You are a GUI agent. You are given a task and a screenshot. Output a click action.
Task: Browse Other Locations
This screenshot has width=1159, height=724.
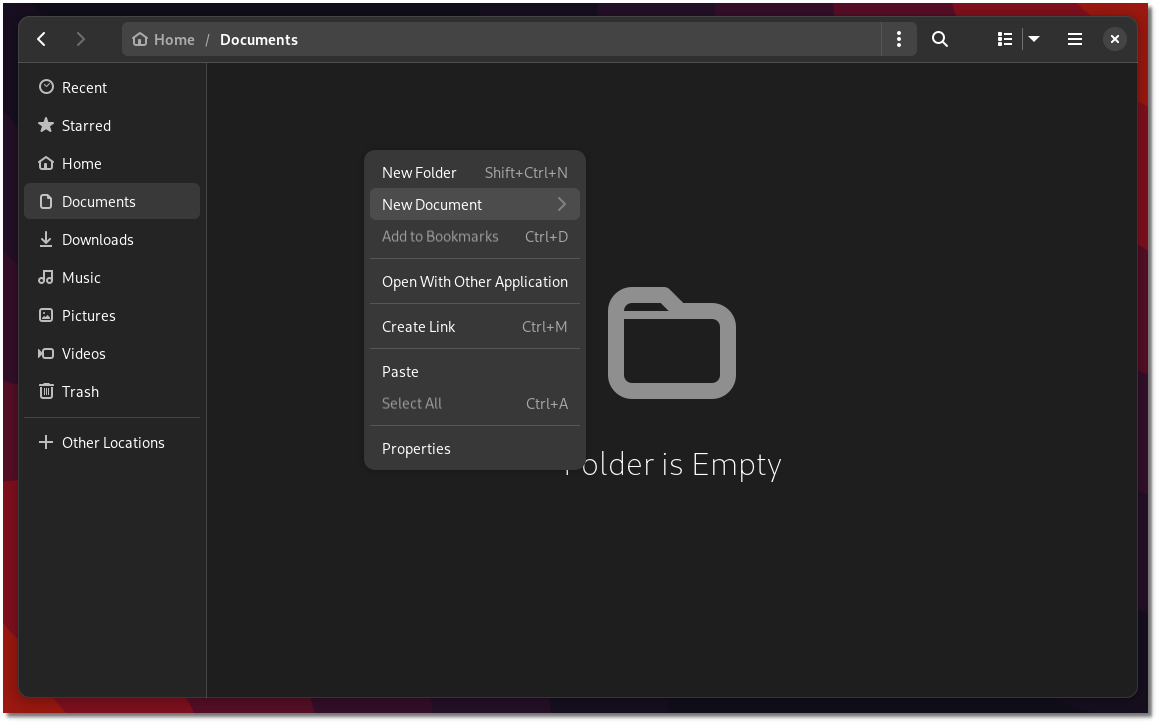click(x=112, y=442)
